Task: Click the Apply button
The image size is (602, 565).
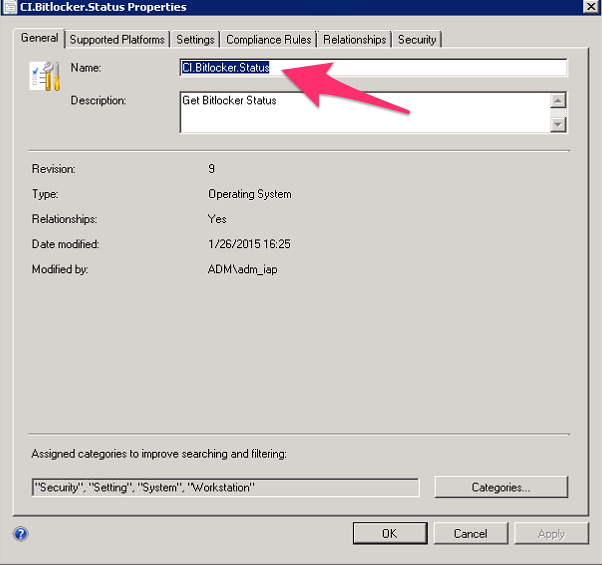Action: 551,533
